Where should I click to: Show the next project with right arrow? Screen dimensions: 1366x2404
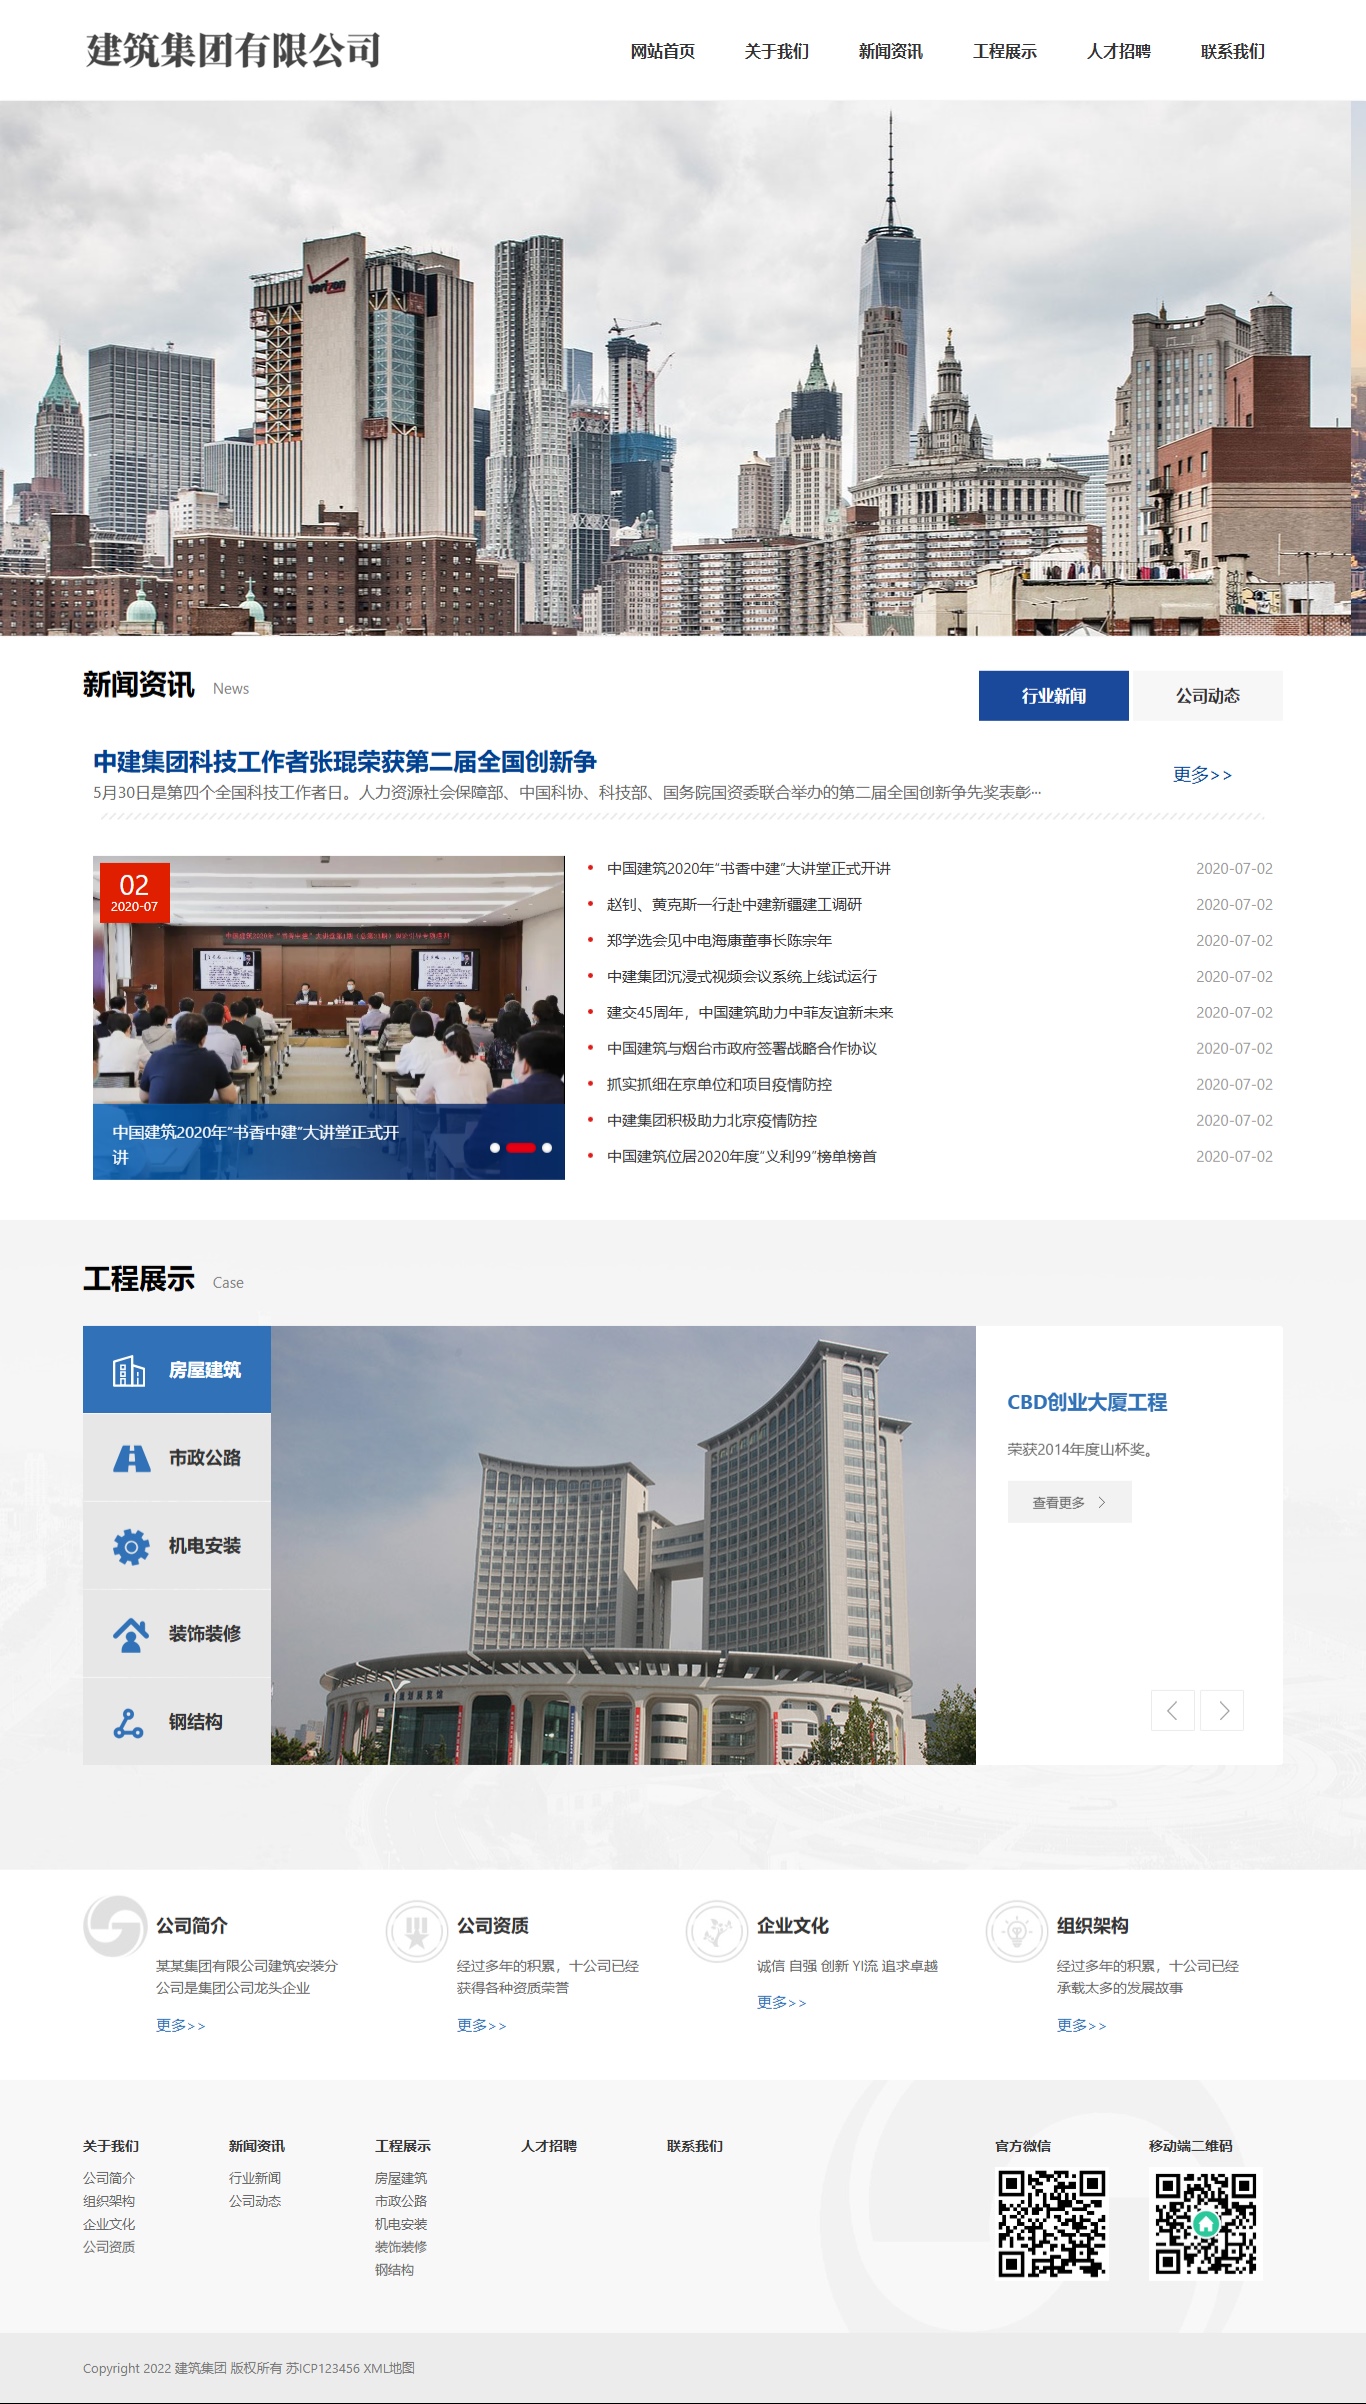tap(1222, 1711)
